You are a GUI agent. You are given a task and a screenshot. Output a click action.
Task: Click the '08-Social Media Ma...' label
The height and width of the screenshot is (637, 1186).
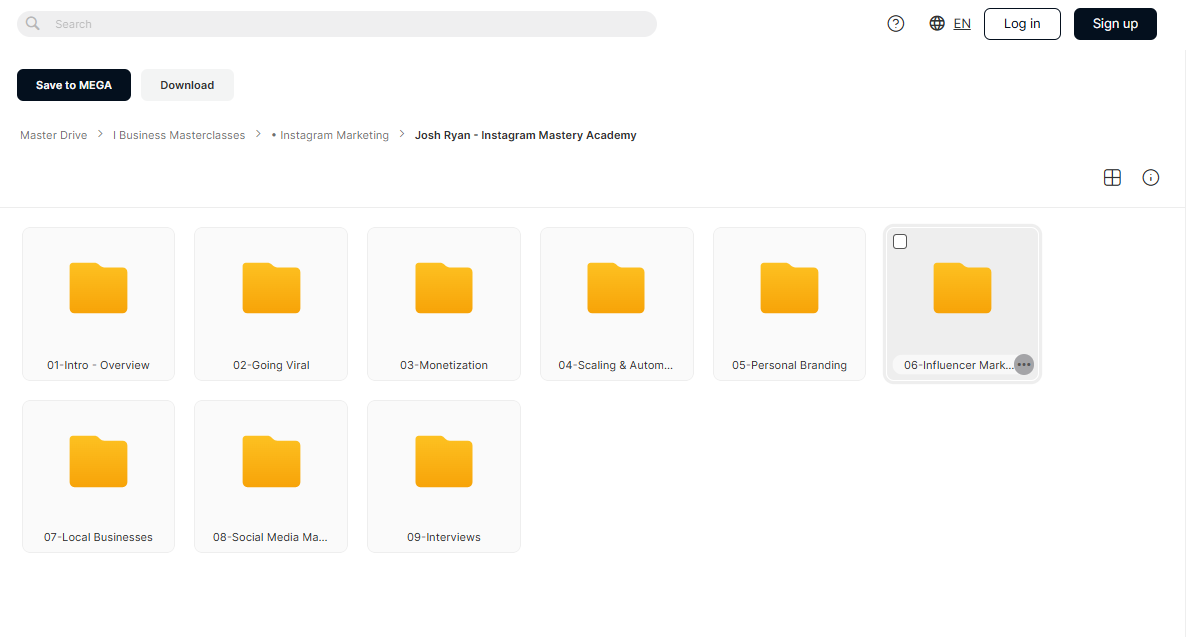point(270,537)
